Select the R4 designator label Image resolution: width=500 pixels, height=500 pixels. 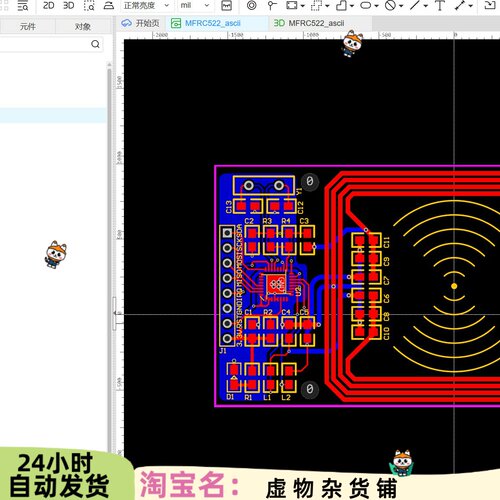tap(286, 221)
